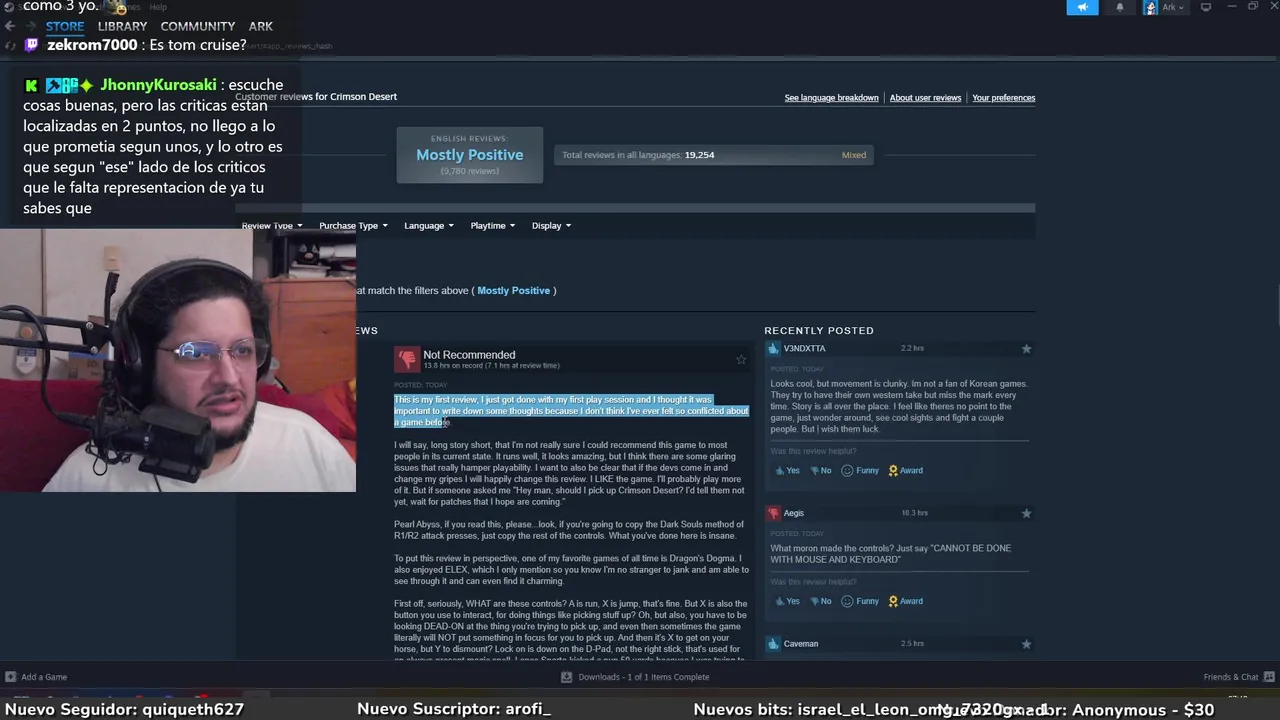Image resolution: width=1280 pixels, height=720 pixels.
Task: Mark V3NDXTTA review as Funny
Action: tap(860, 471)
